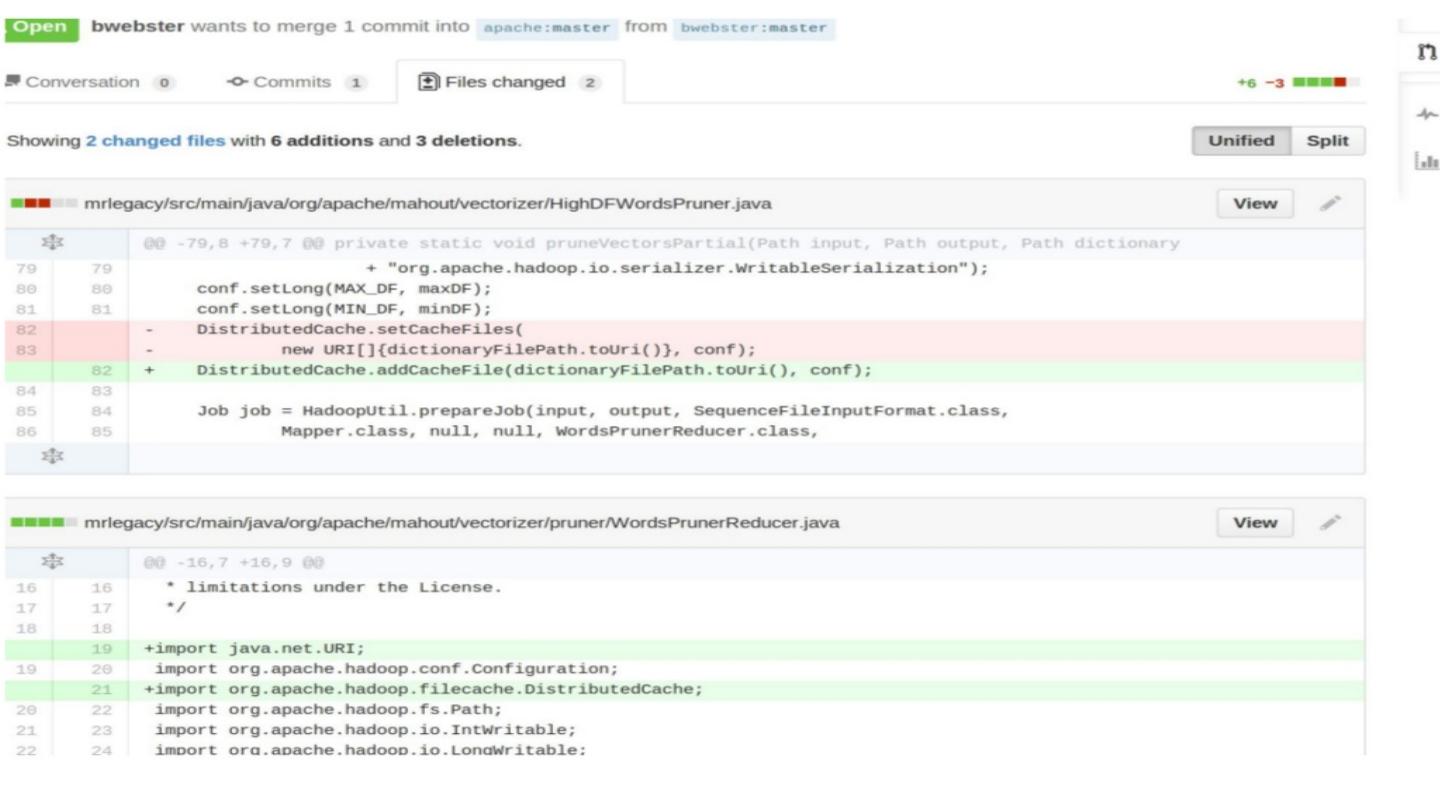The height and width of the screenshot is (810, 1440).
Task: Click the +6 −3 diffstat color bar
Action: [1319, 82]
